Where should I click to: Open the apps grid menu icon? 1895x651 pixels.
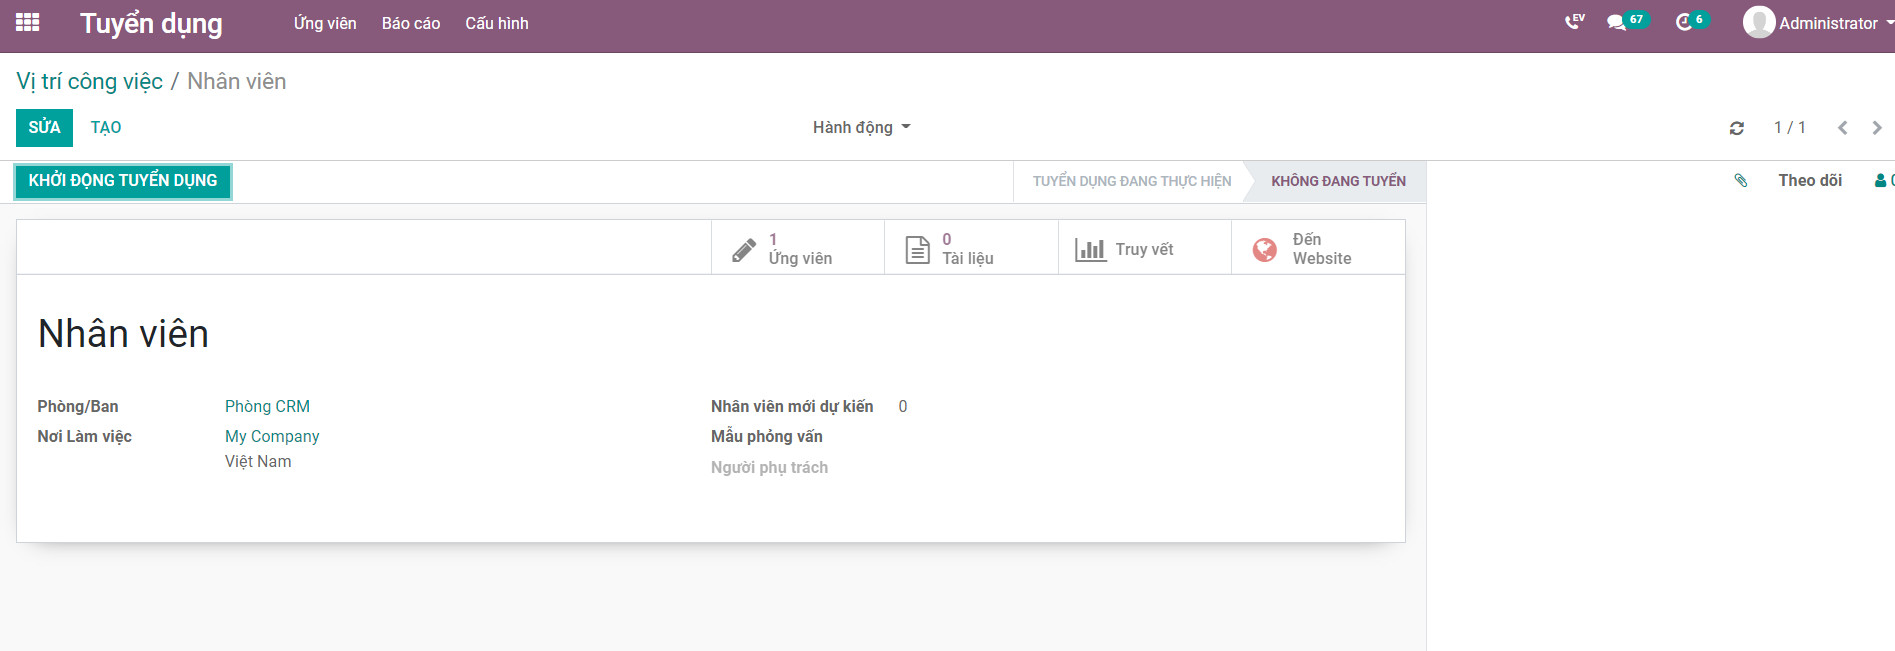[28, 22]
